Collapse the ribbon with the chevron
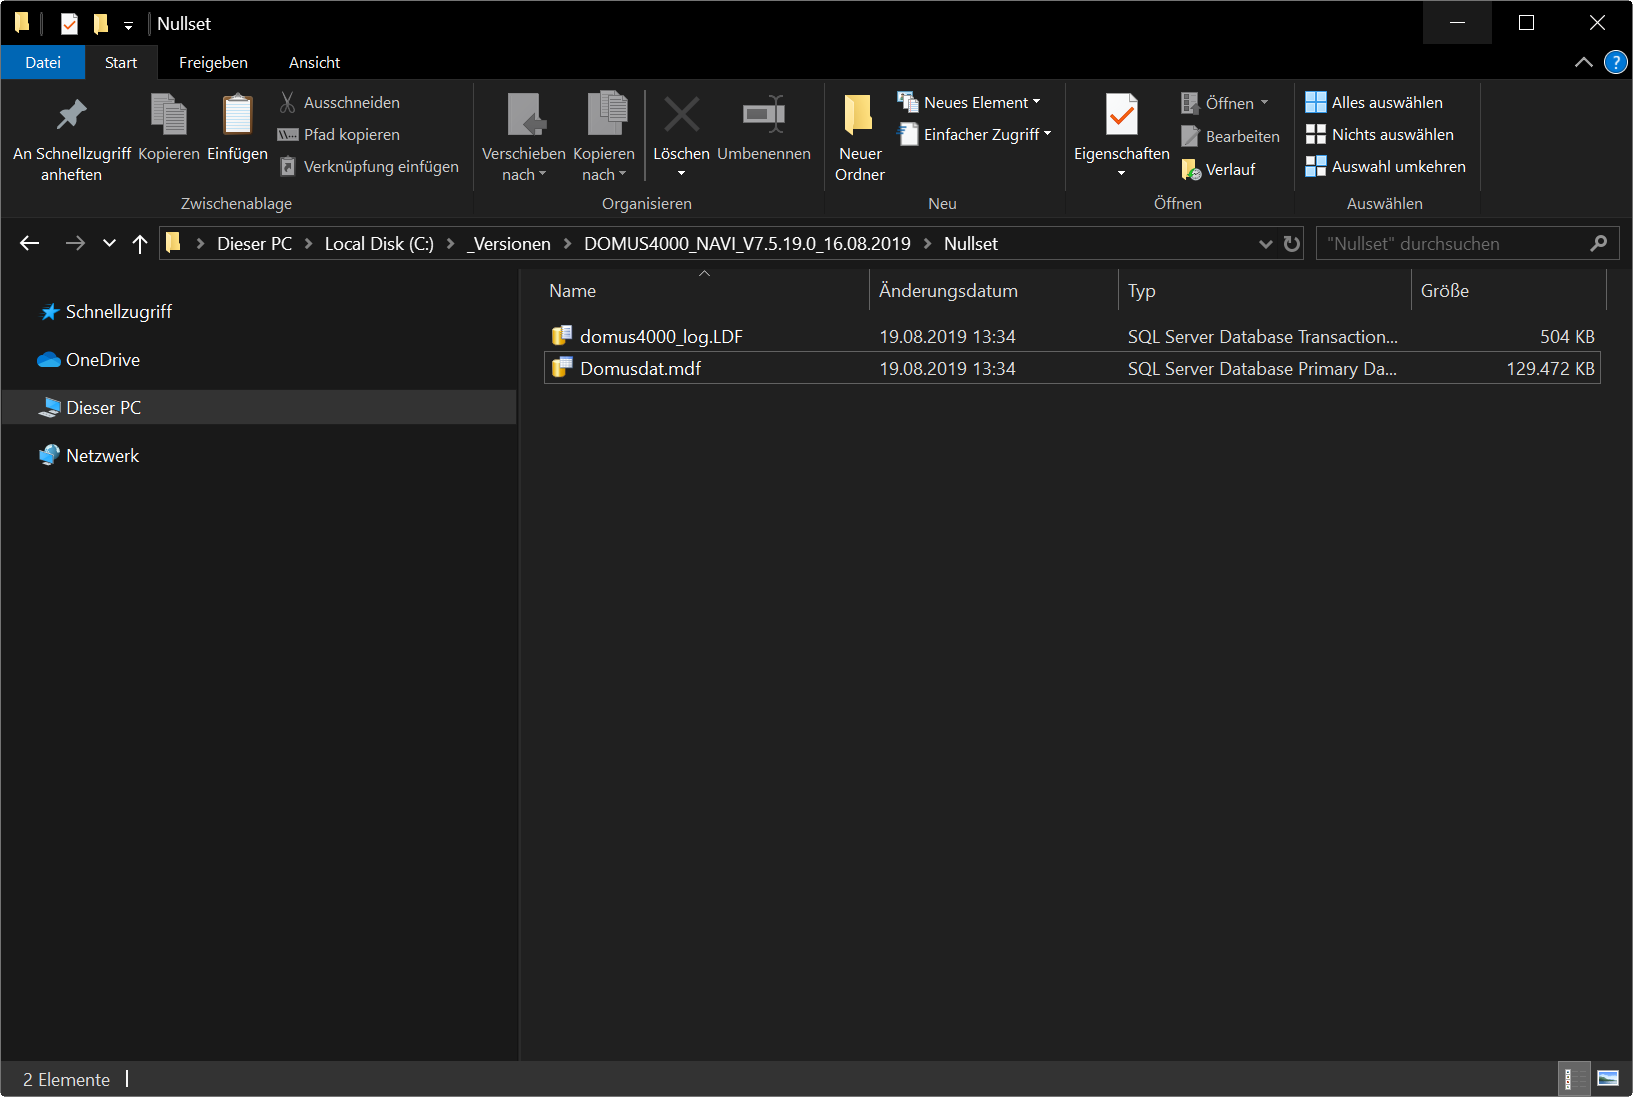 1583,62
